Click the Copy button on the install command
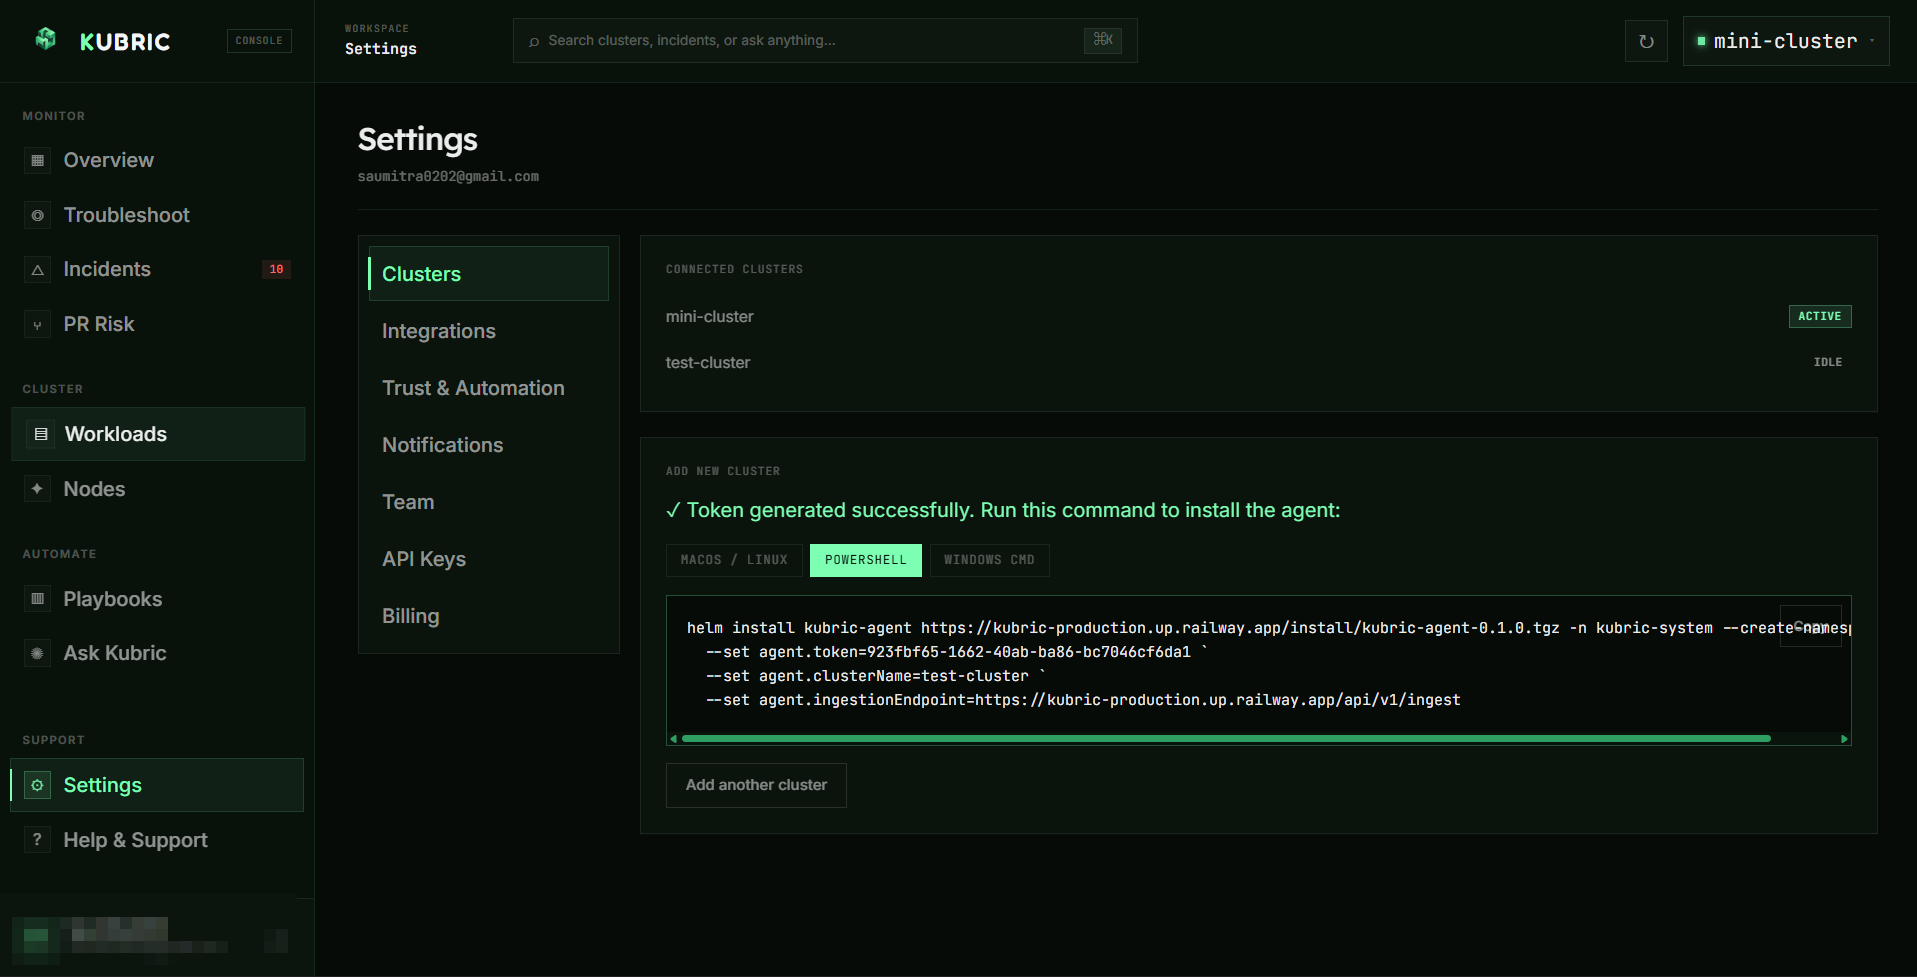The height and width of the screenshot is (977, 1917). click(1810, 626)
